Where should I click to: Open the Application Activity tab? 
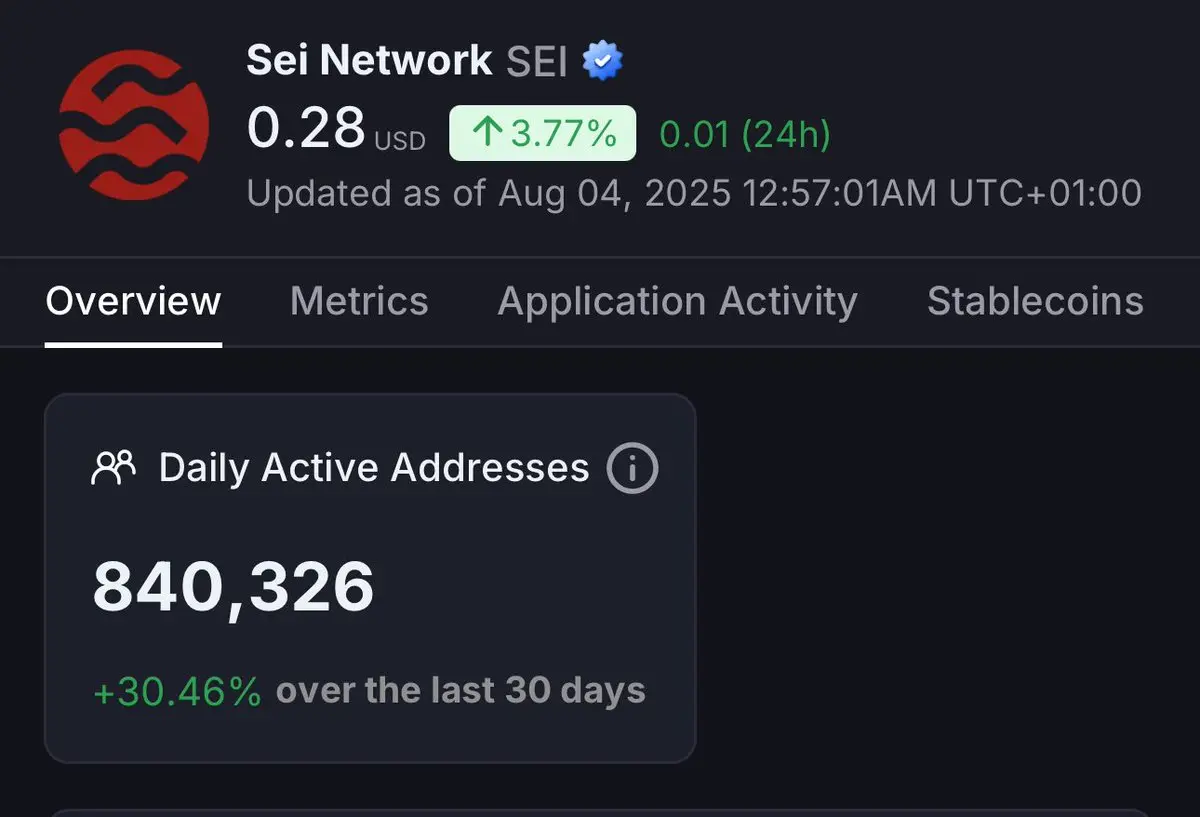point(678,301)
